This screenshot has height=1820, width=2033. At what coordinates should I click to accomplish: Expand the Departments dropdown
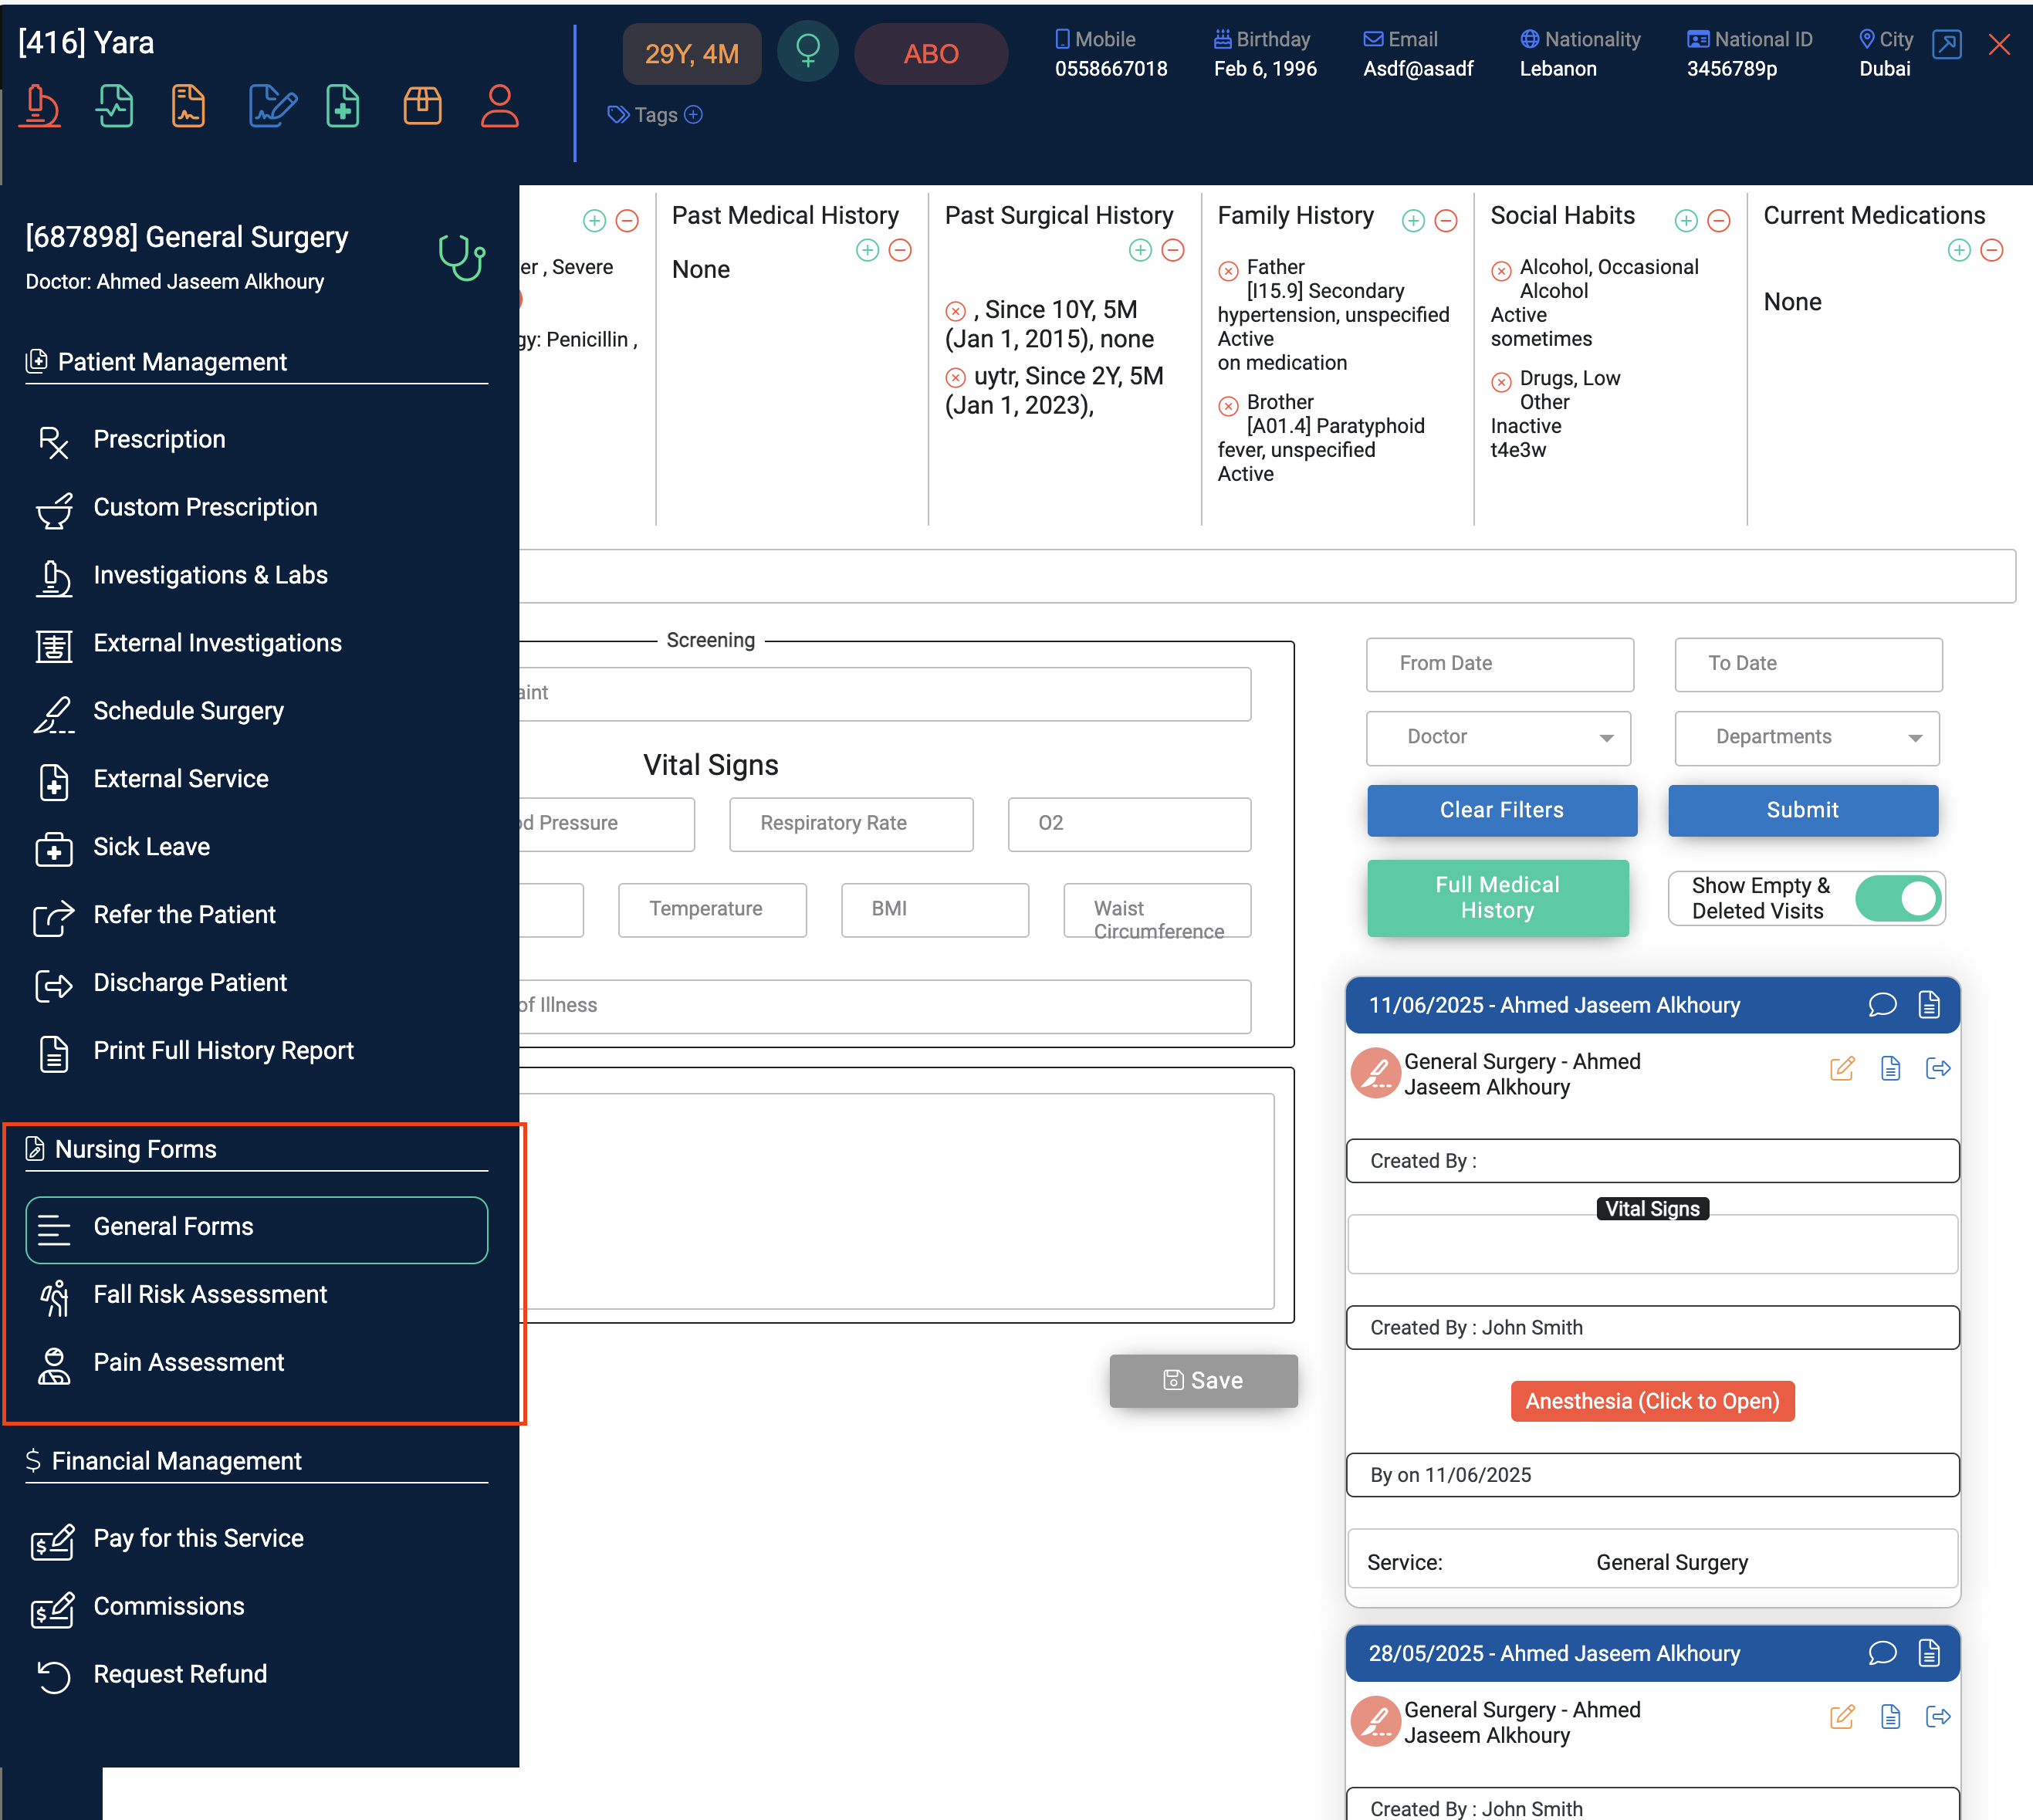tap(1806, 738)
